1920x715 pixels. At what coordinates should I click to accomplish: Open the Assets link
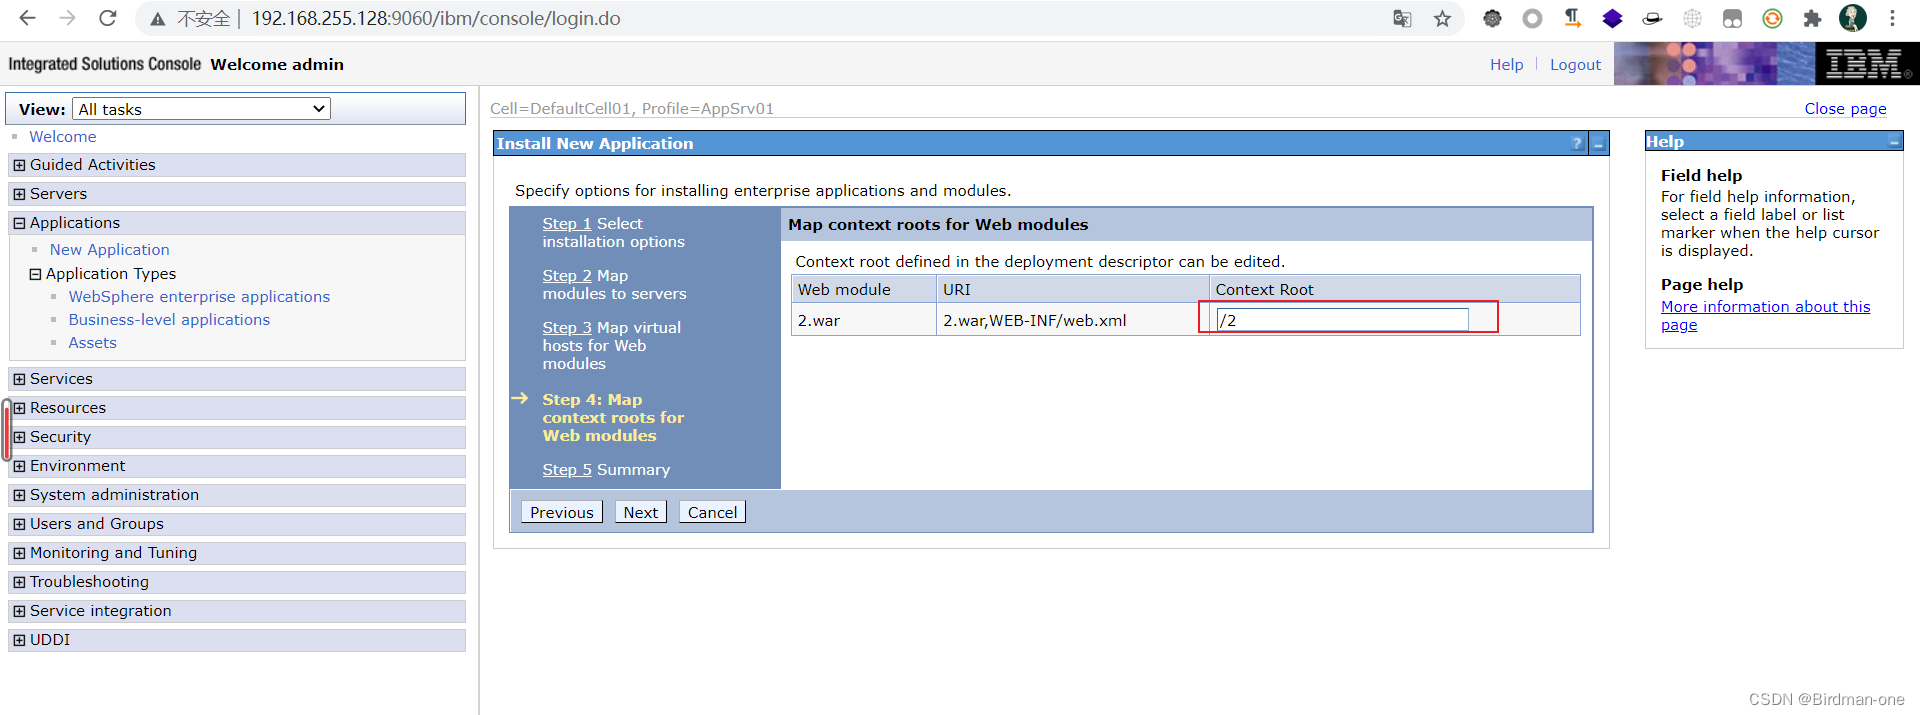click(x=92, y=343)
